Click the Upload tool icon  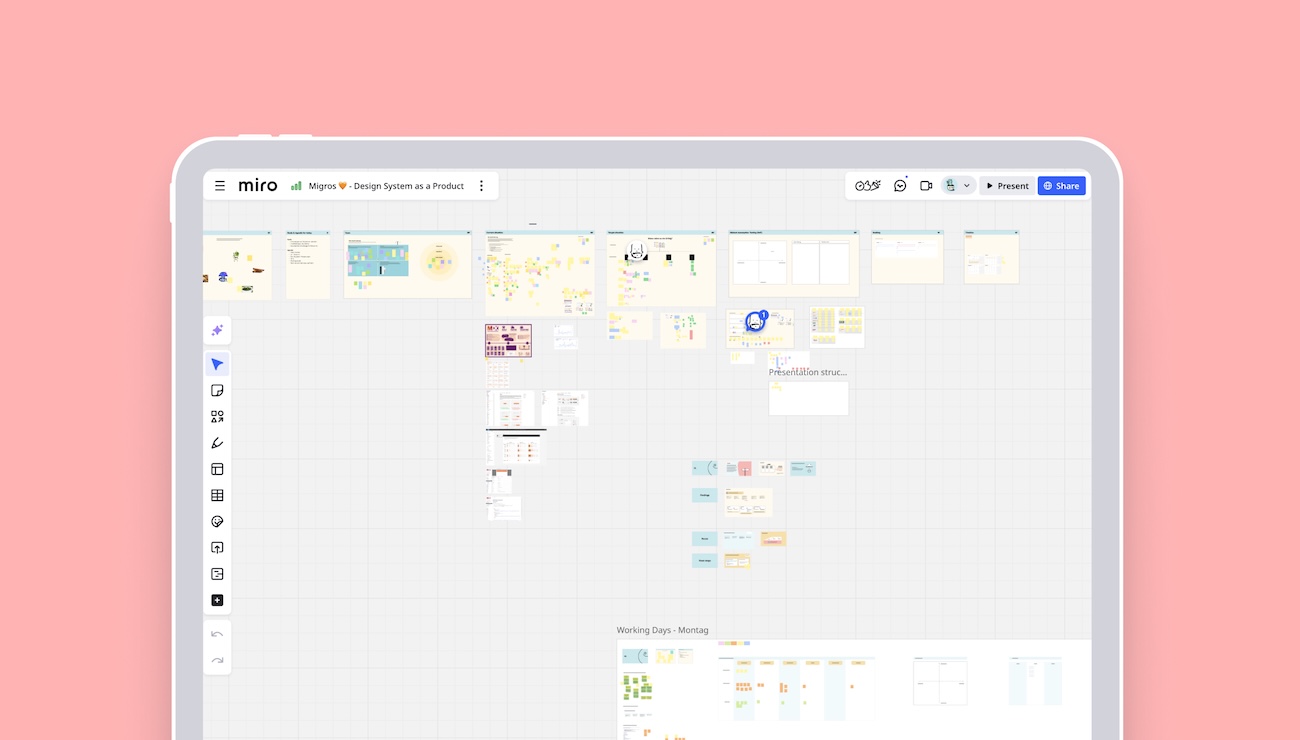(217, 548)
